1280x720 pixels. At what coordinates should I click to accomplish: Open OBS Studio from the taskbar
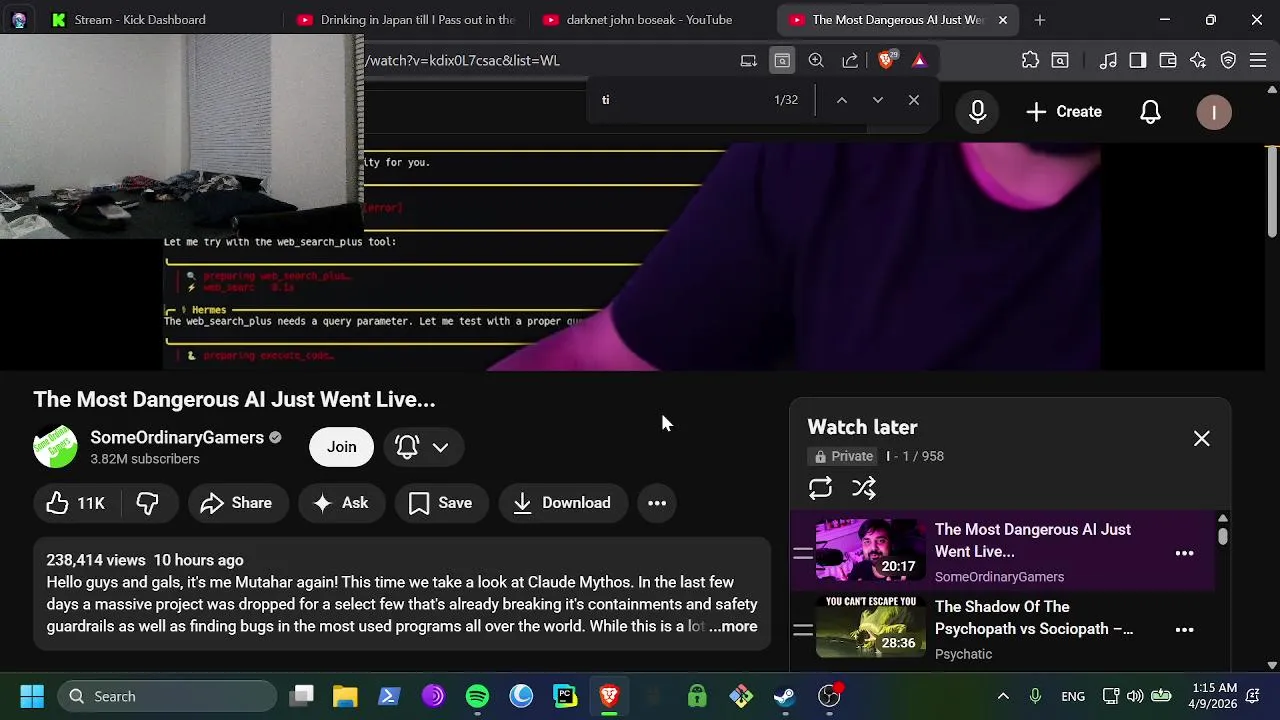click(x=829, y=696)
